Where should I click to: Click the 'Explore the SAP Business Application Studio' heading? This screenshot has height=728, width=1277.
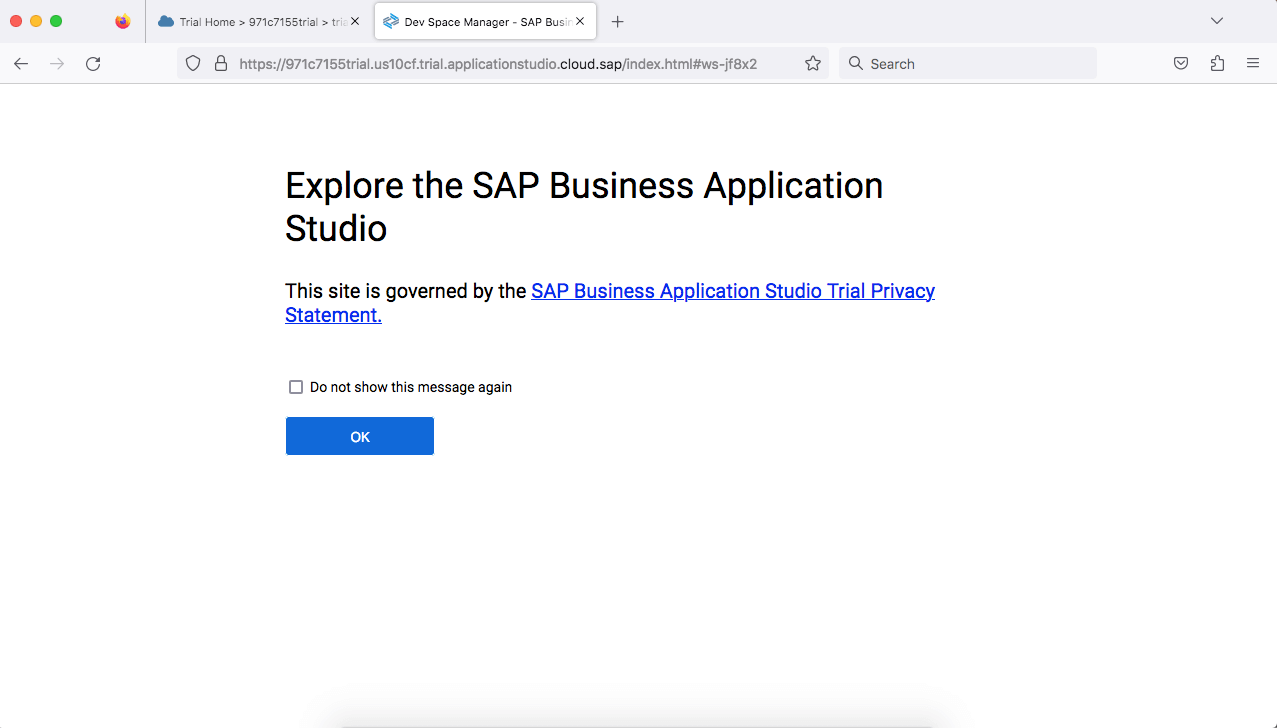coord(584,207)
